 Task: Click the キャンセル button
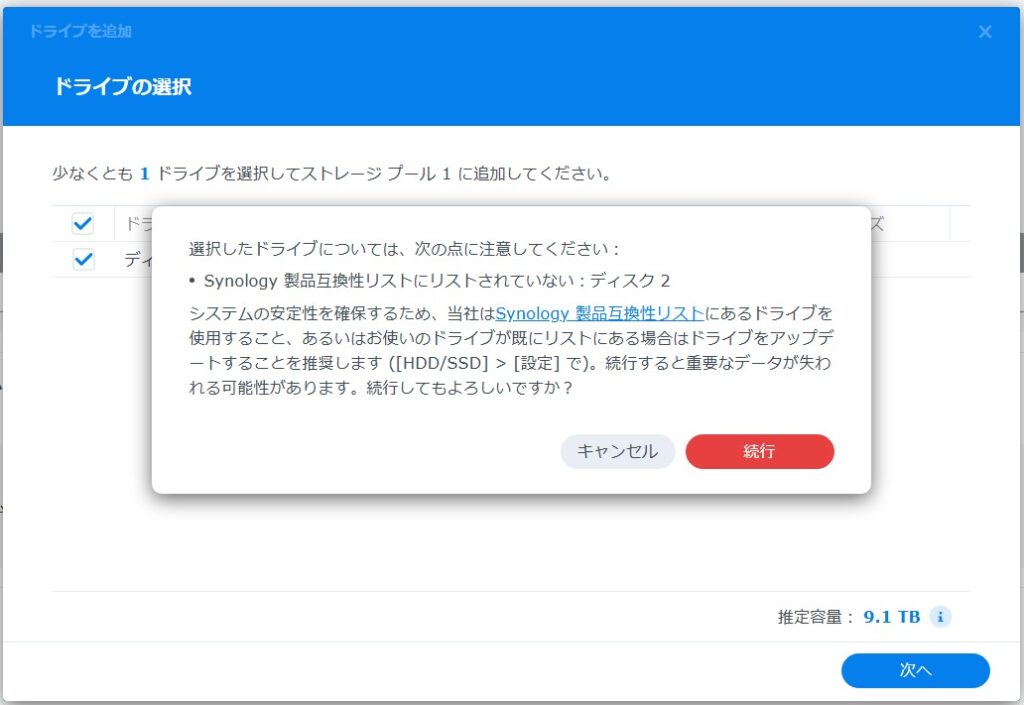[x=618, y=451]
